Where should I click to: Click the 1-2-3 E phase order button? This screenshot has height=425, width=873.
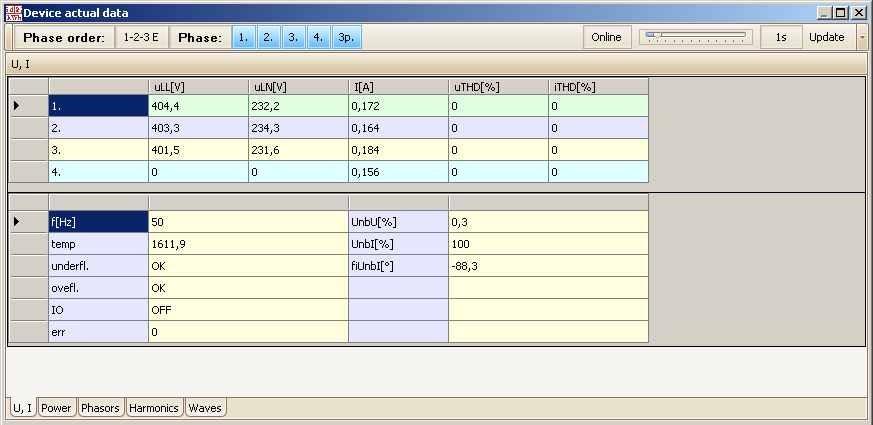point(141,37)
